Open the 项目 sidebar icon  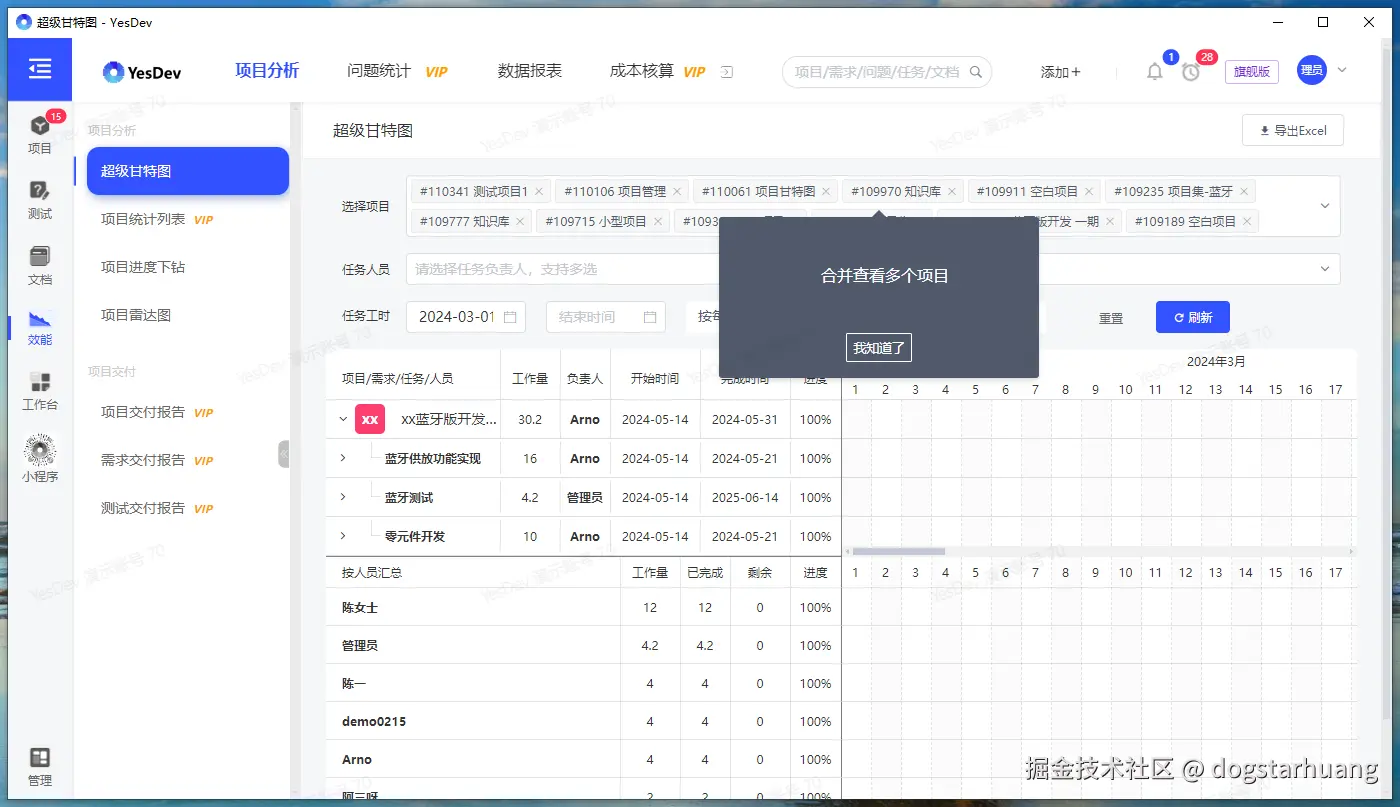point(40,134)
